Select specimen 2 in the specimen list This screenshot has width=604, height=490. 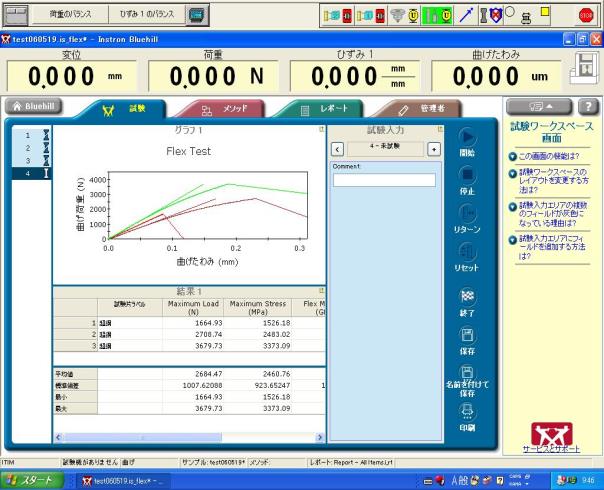click(27, 147)
